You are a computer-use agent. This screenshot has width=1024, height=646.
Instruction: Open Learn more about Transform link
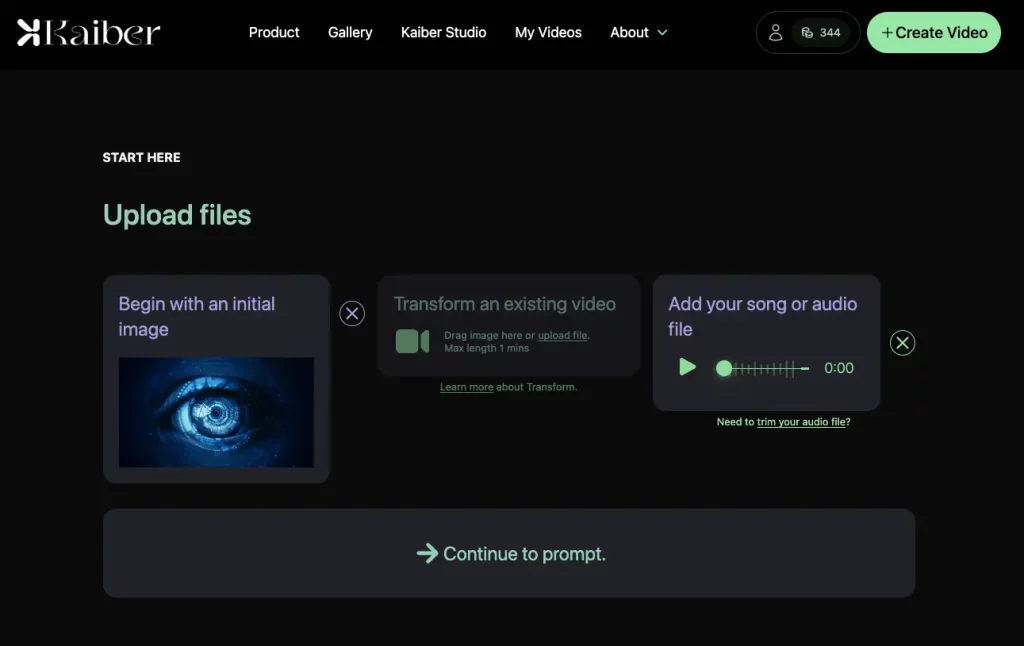click(x=466, y=387)
